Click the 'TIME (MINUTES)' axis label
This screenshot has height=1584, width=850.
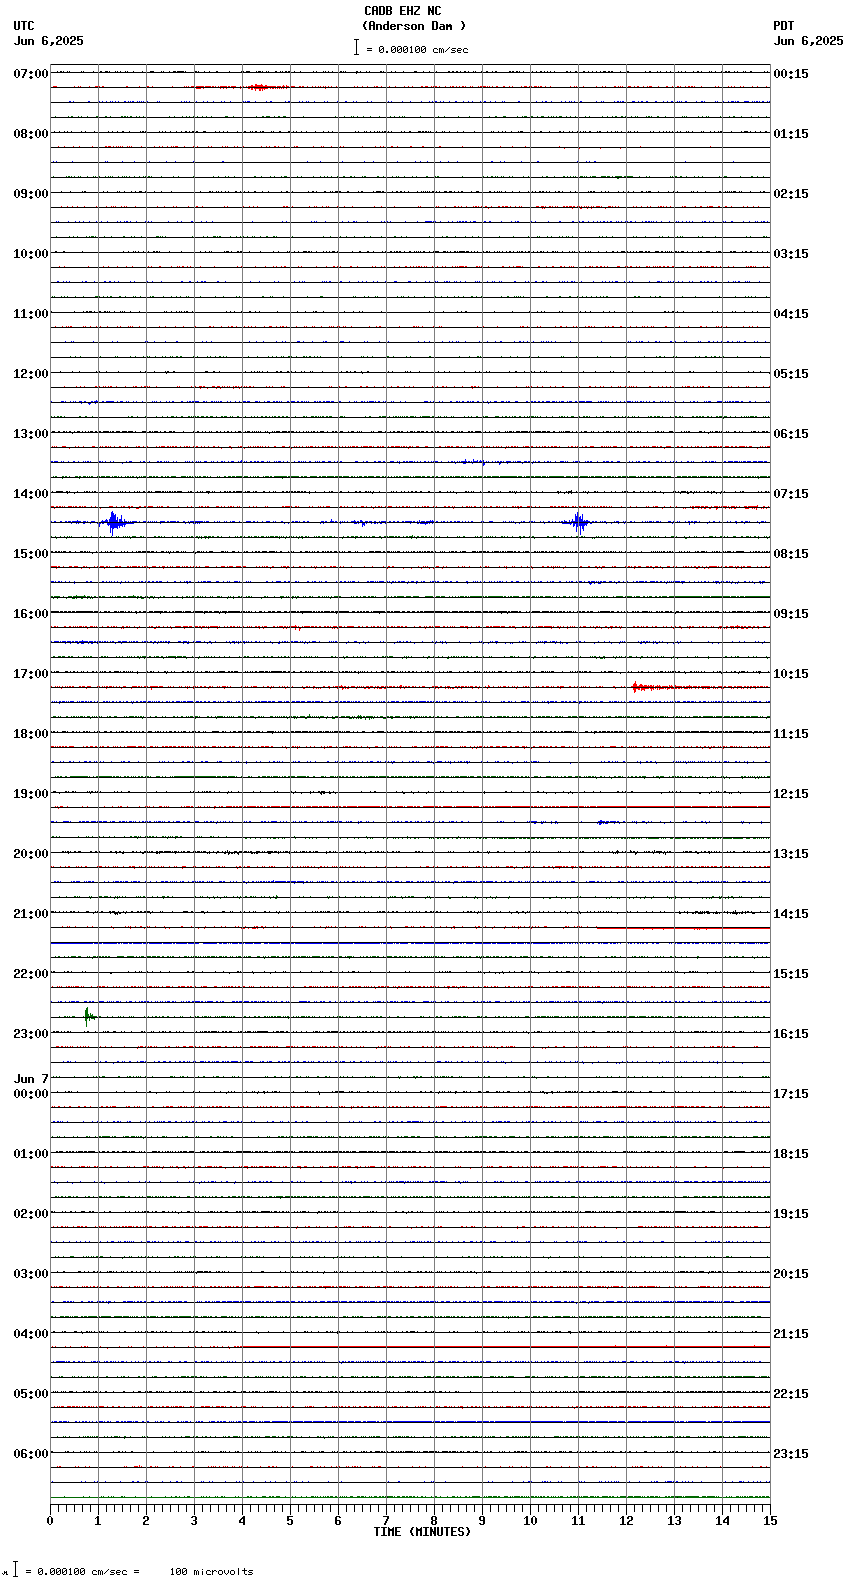[422, 1532]
